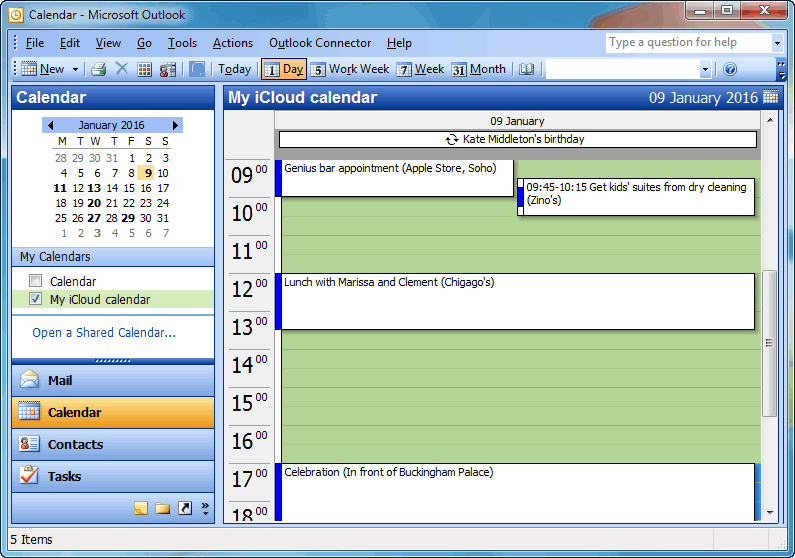Click January 2016 month header
795x558 pixels.
(111, 125)
